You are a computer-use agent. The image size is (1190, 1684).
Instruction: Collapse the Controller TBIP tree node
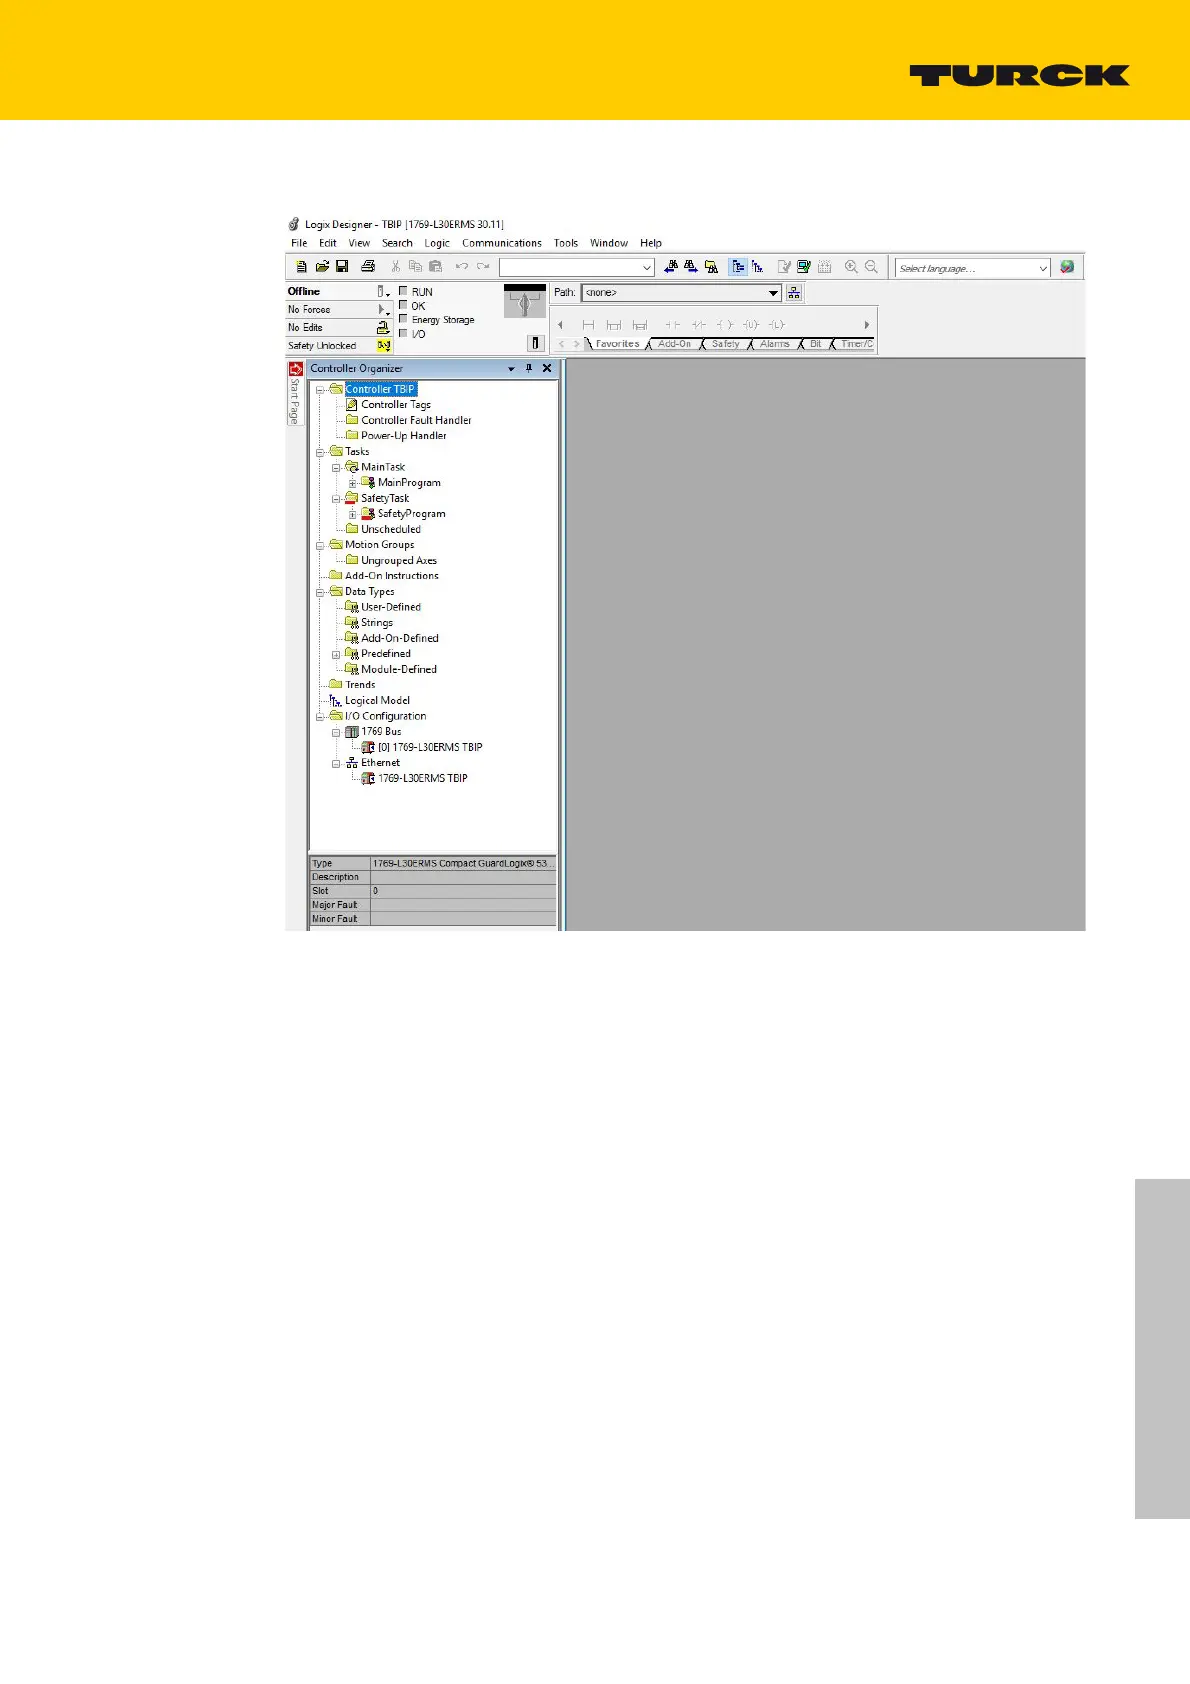(321, 389)
